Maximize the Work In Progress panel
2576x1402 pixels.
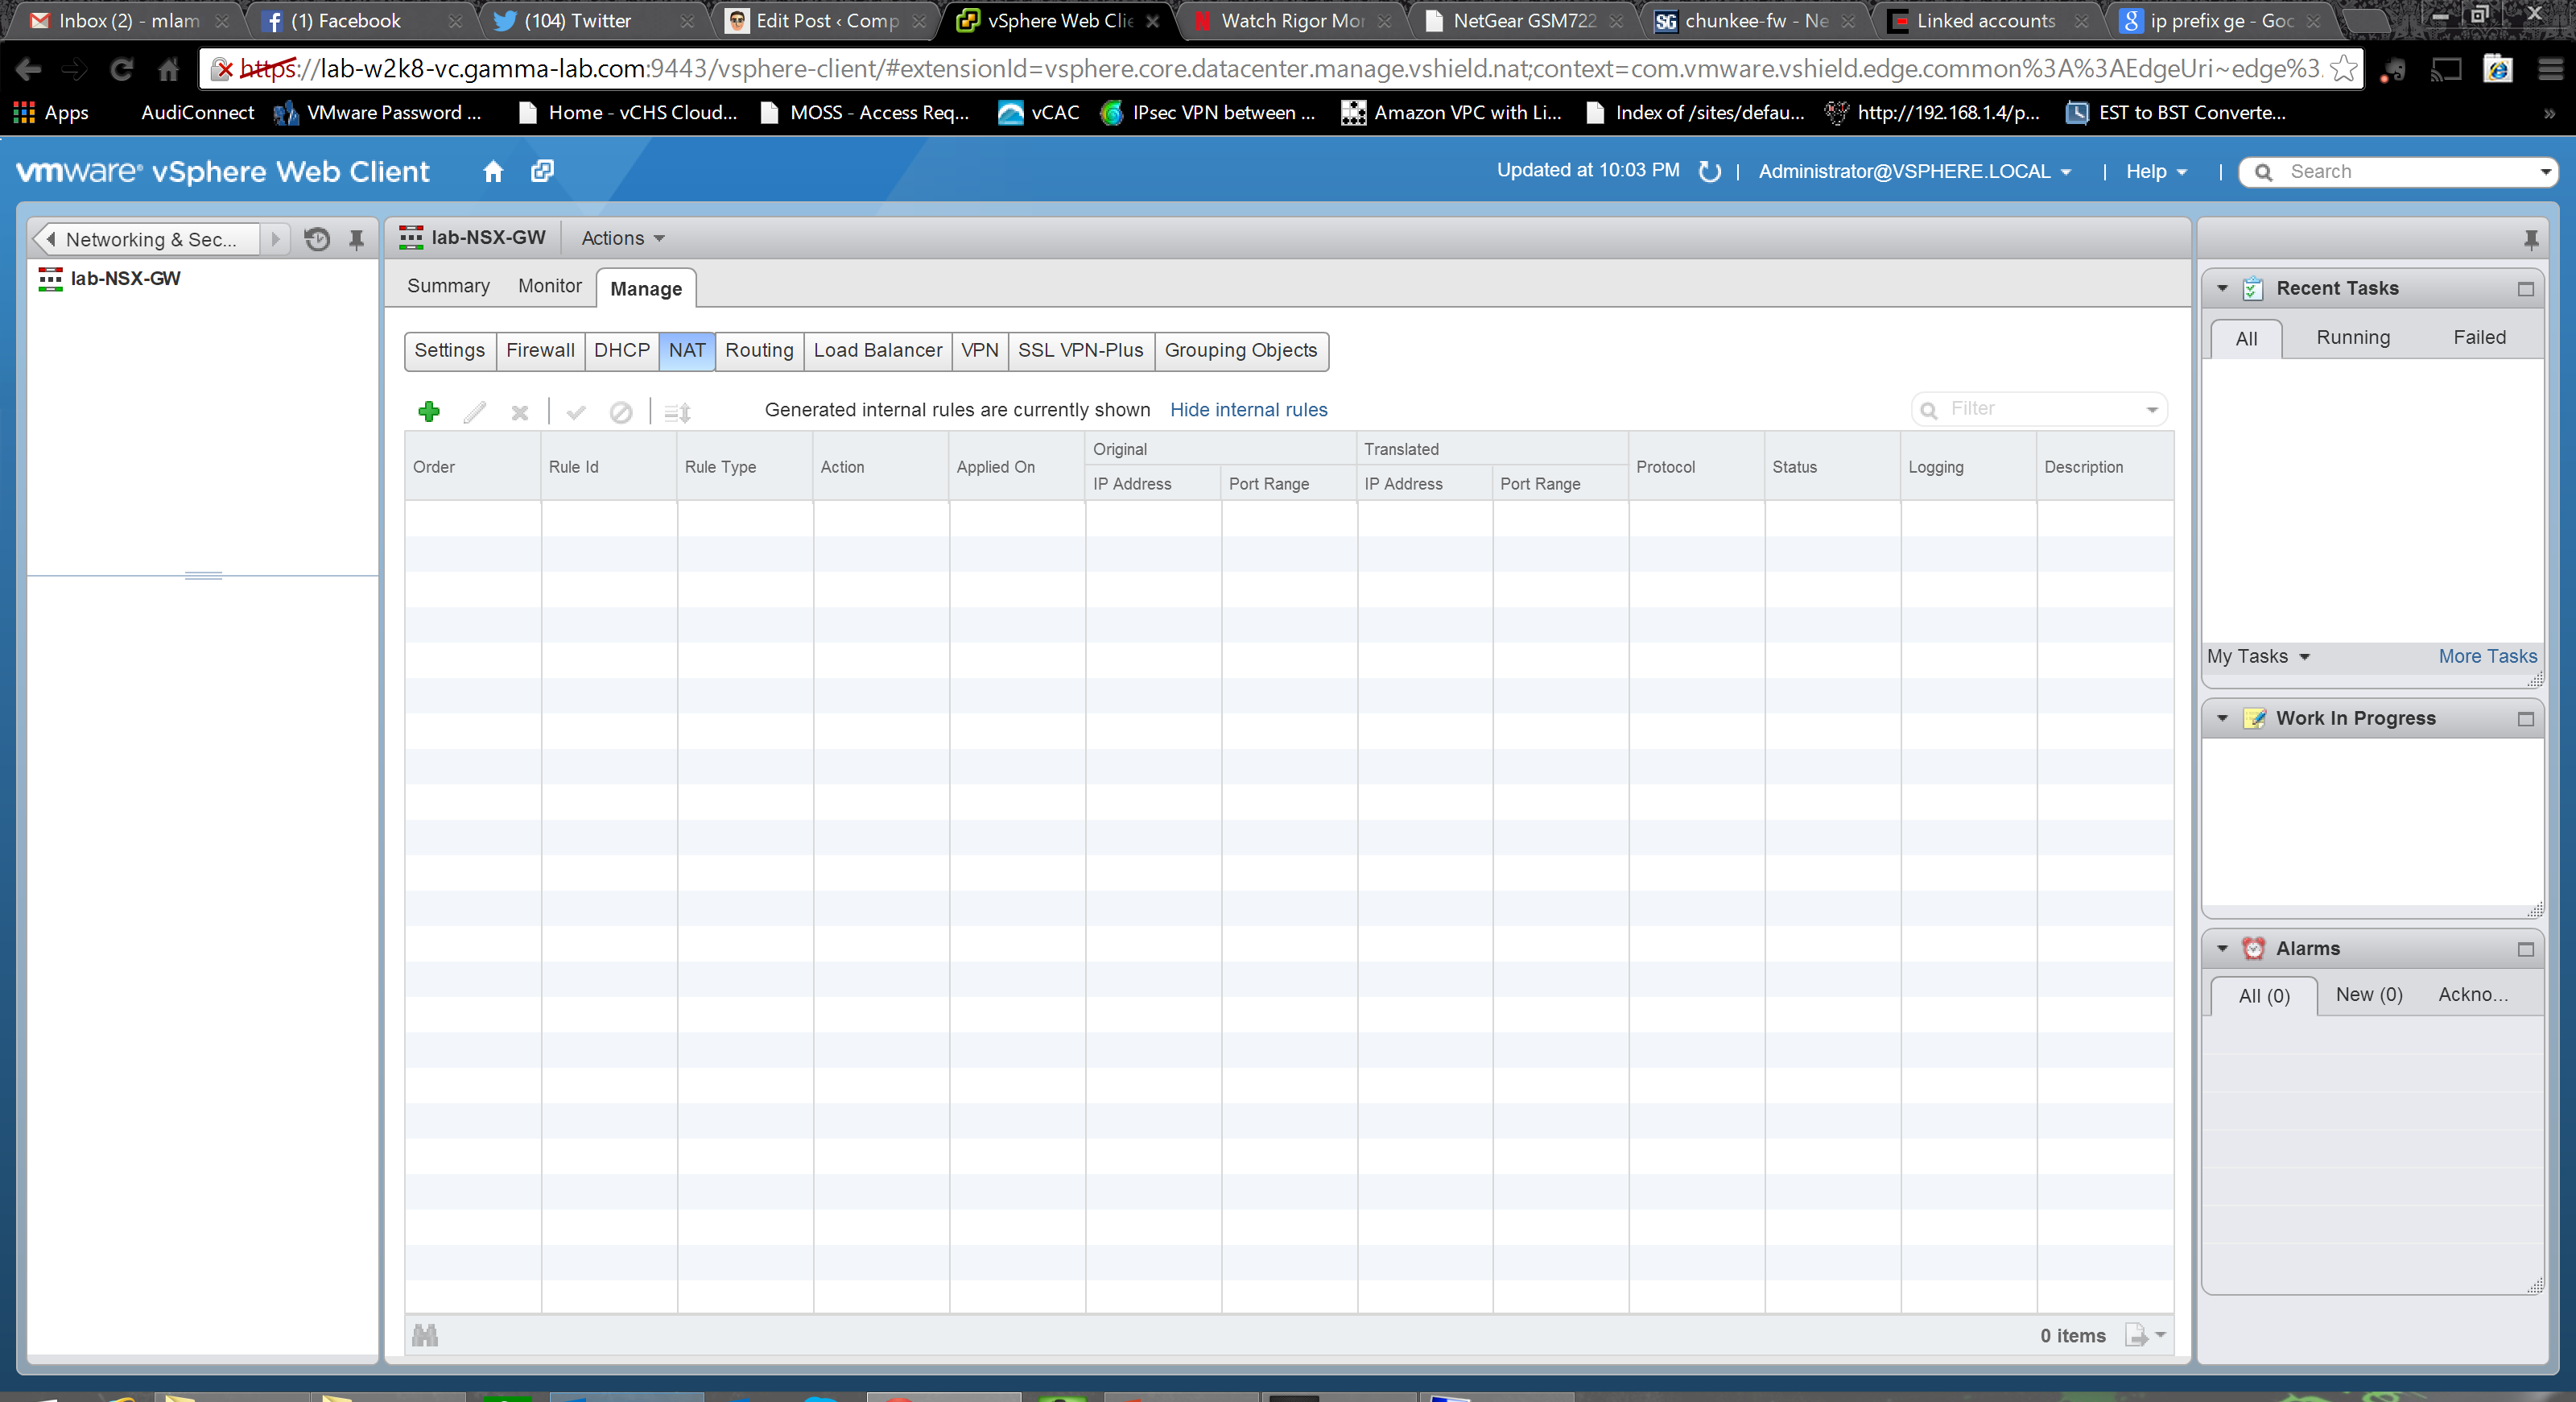2525,719
